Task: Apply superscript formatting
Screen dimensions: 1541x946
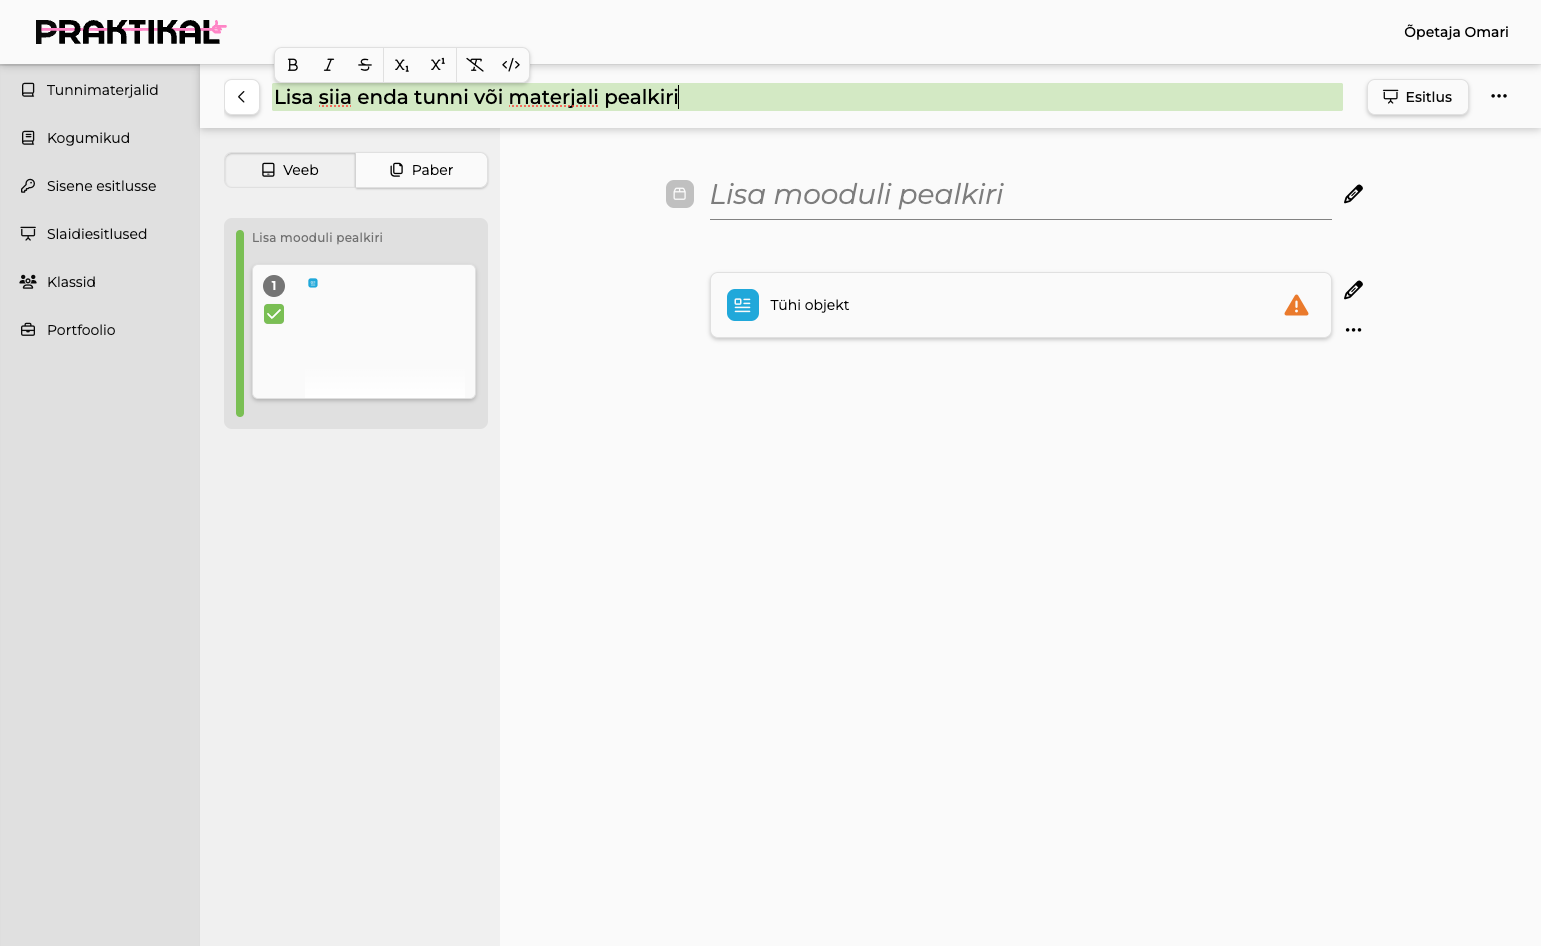Action: 438,65
